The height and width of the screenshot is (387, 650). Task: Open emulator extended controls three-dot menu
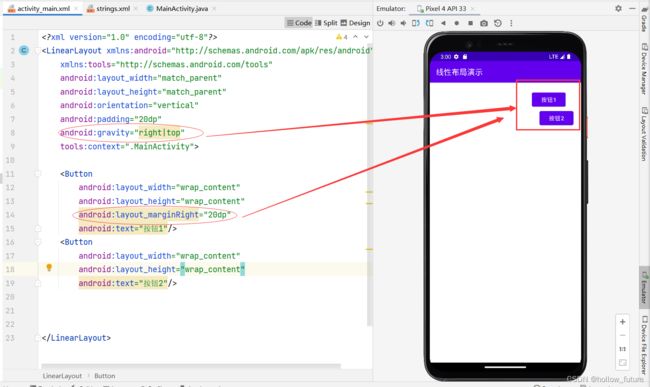(x=511, y=23)
